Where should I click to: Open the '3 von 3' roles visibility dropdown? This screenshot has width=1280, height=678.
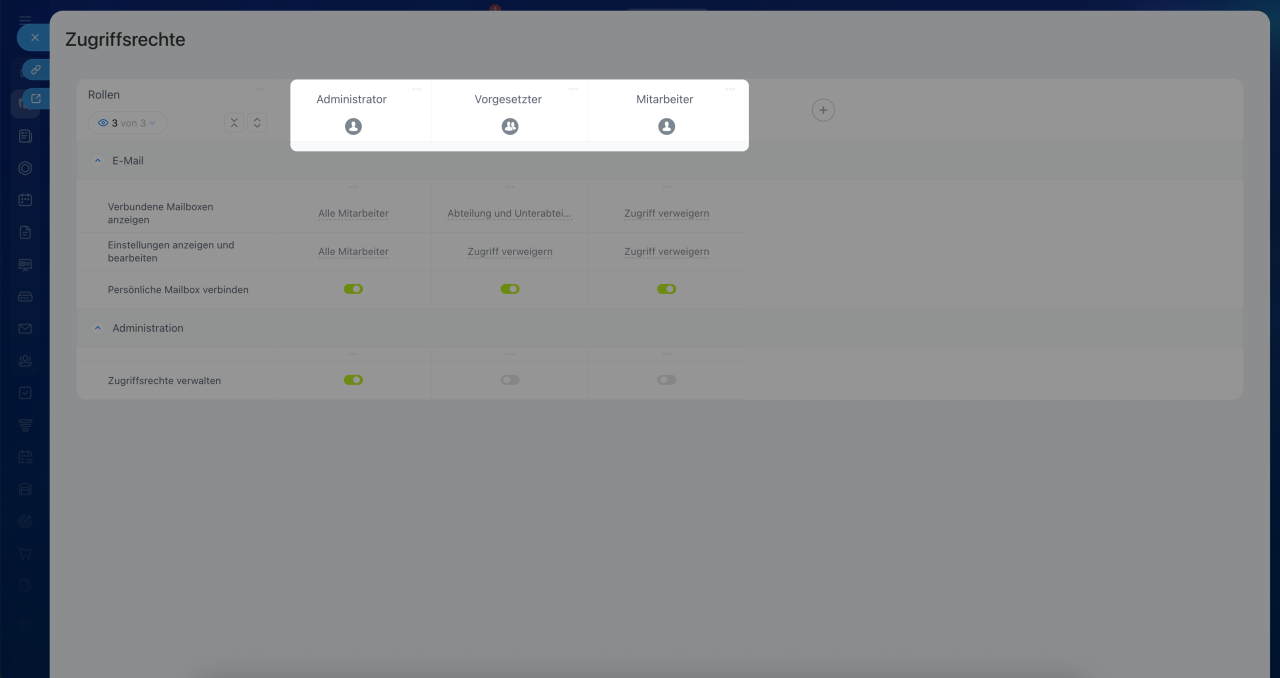coord(128,123)
